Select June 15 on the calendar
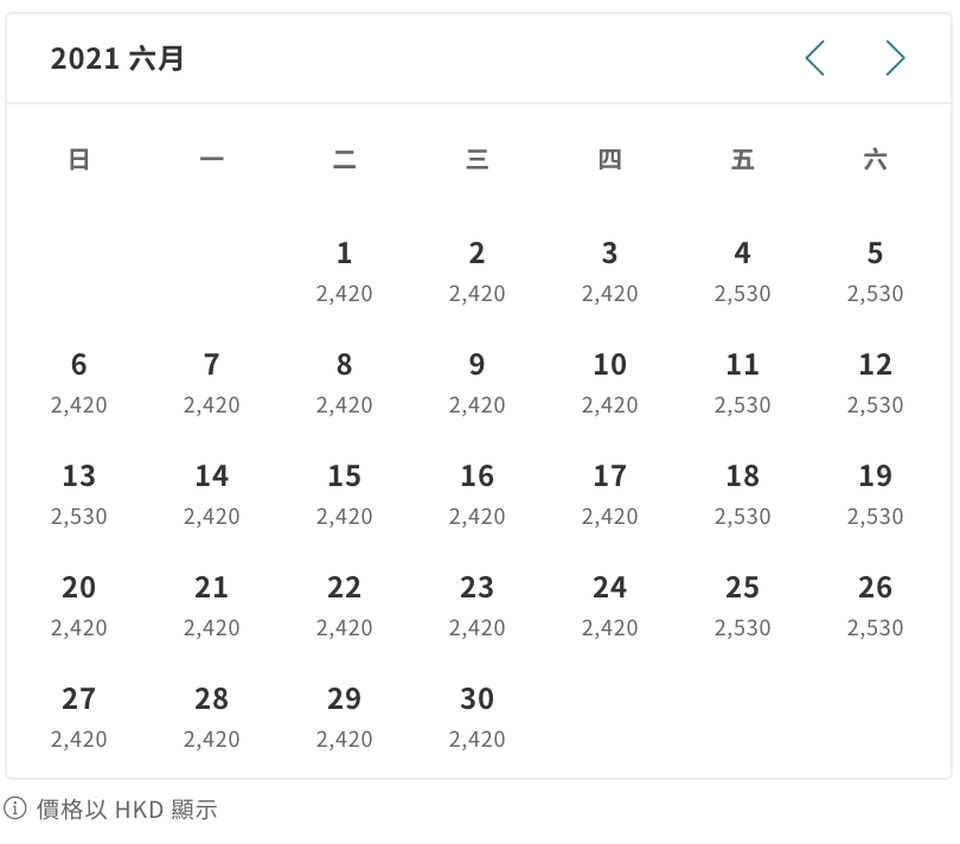 (x=344, y=495)
